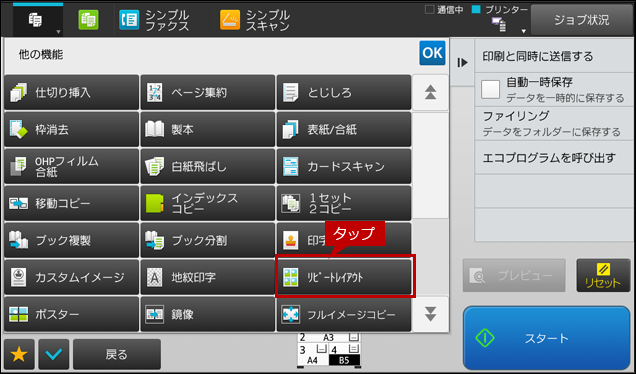Select カードスキャン function
Viewport: 636px width, 374px height.
click(x=344, y=166)
